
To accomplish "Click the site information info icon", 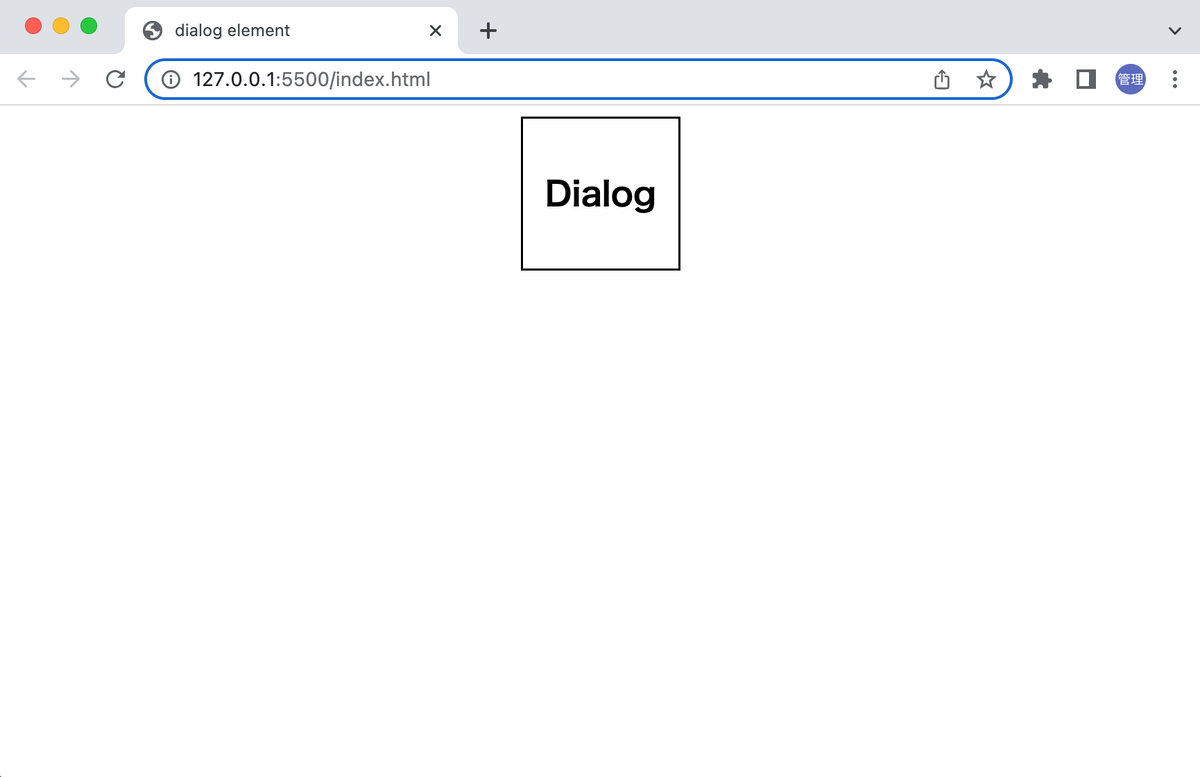I will 170,79.
